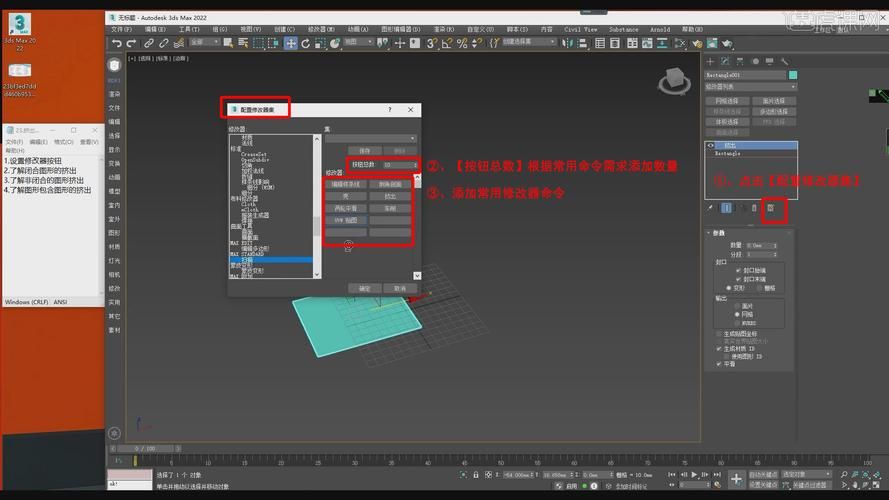Toggle Window/Crossing selection icon

[x=273, y=43]
